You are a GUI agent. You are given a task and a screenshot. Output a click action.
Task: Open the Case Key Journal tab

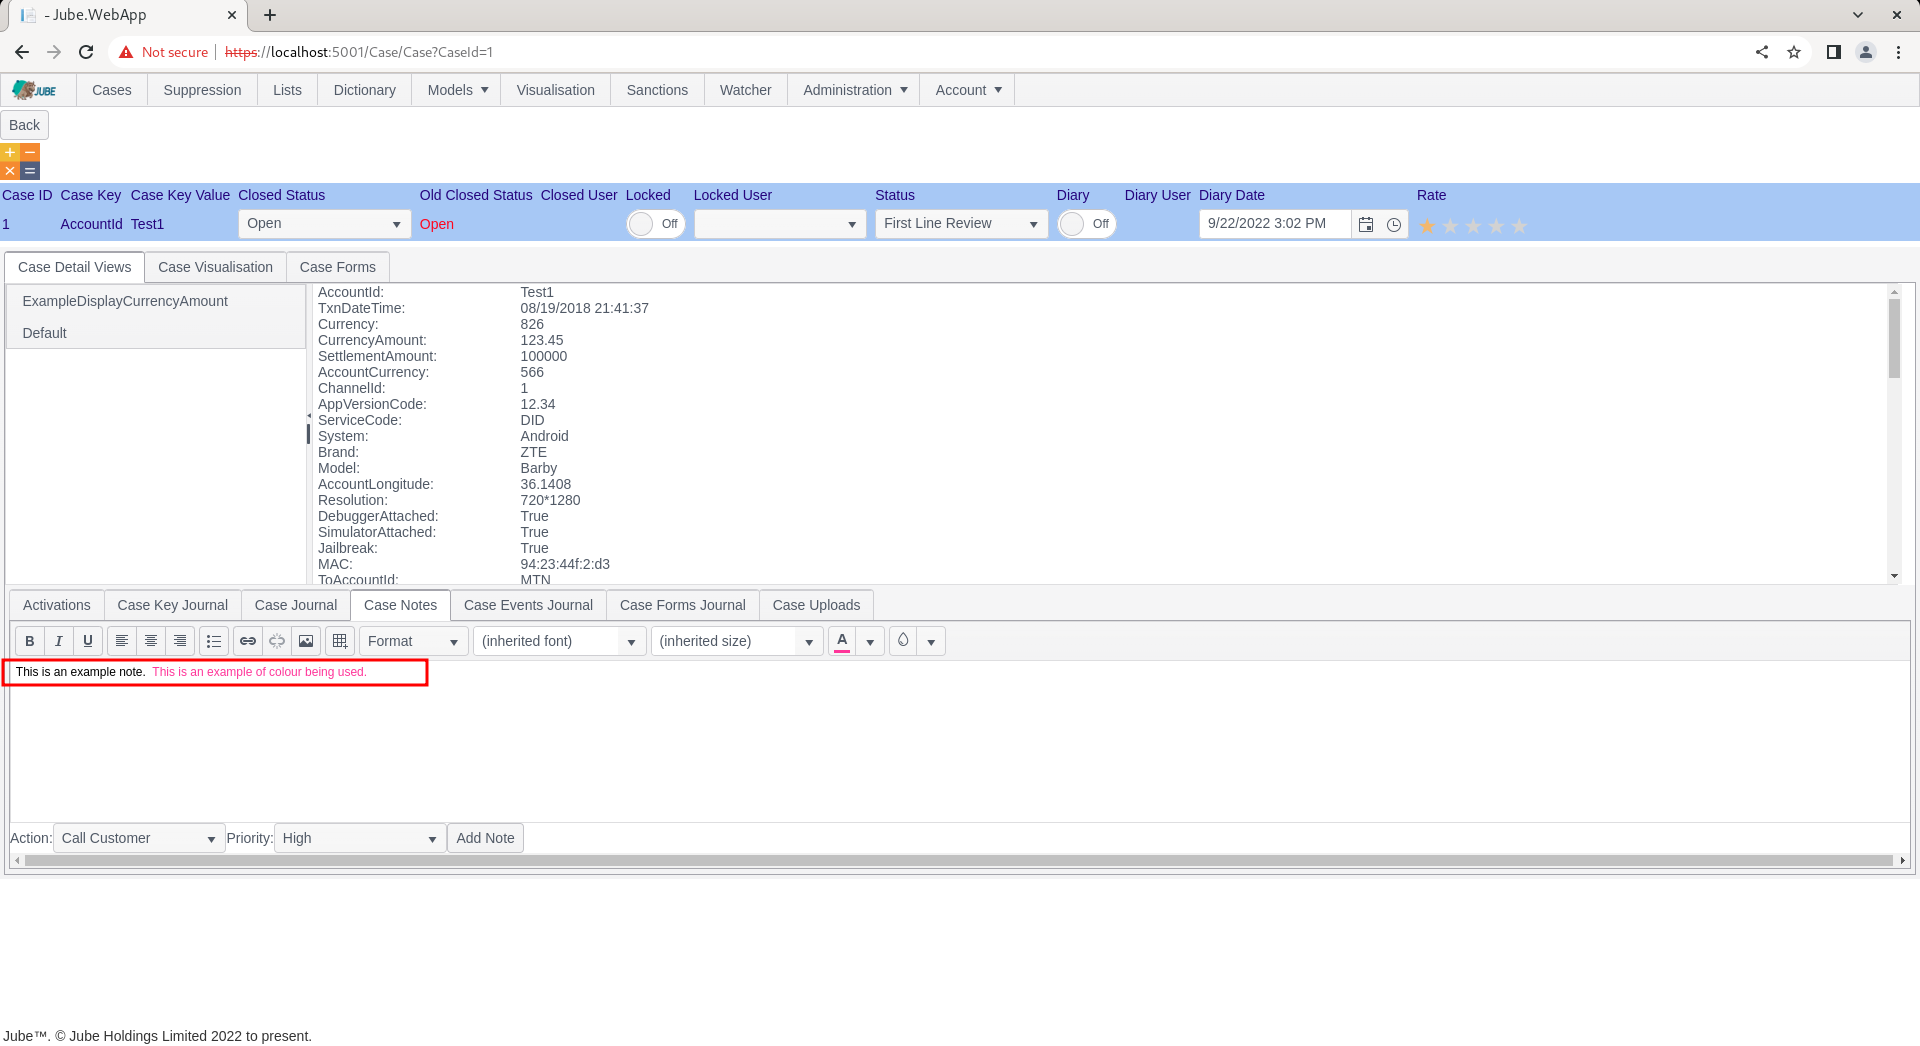click(172, 605)
